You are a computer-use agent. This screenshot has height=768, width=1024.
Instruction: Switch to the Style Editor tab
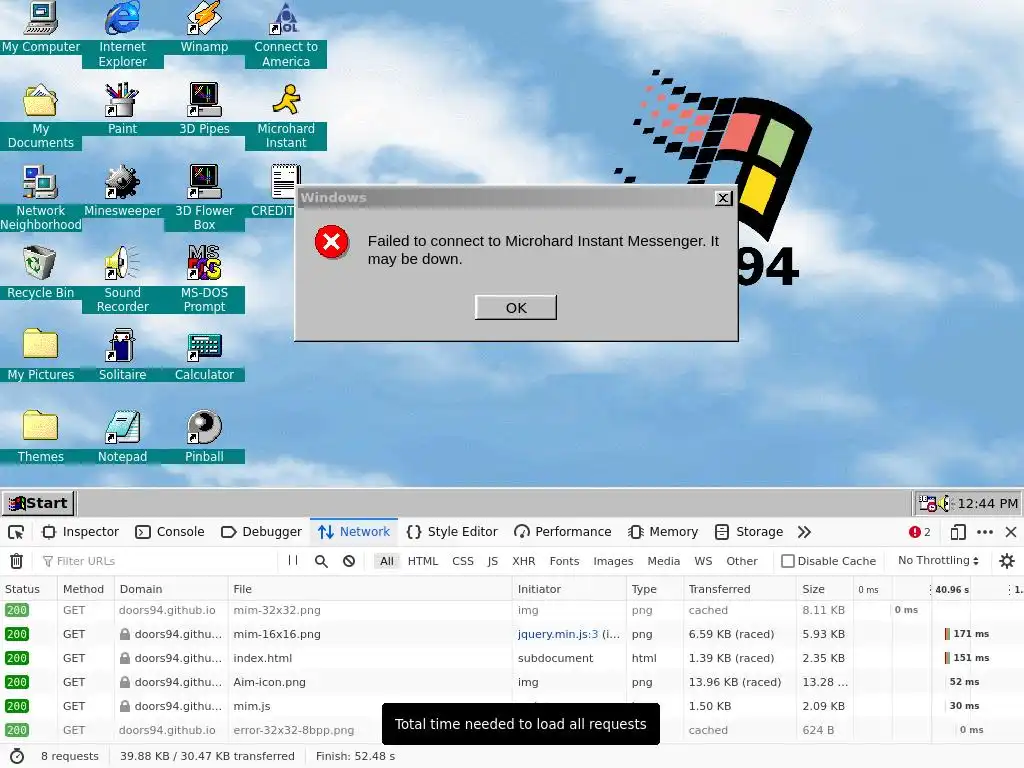point(452,532)
